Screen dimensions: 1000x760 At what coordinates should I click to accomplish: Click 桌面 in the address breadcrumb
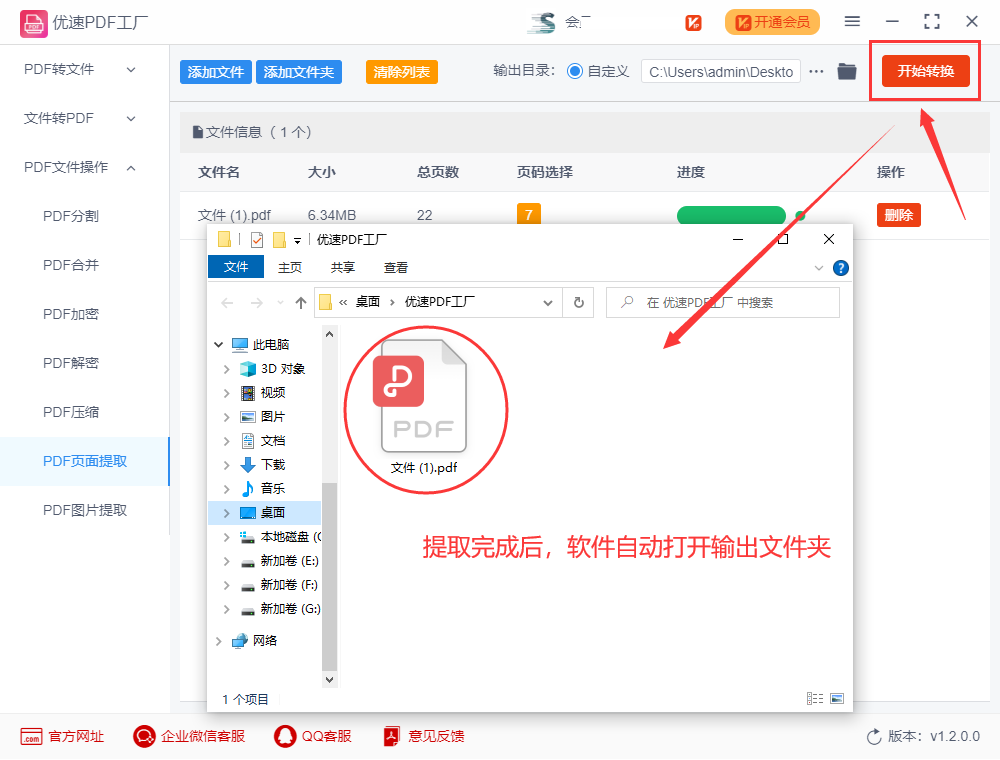click(x=367, y=302)
